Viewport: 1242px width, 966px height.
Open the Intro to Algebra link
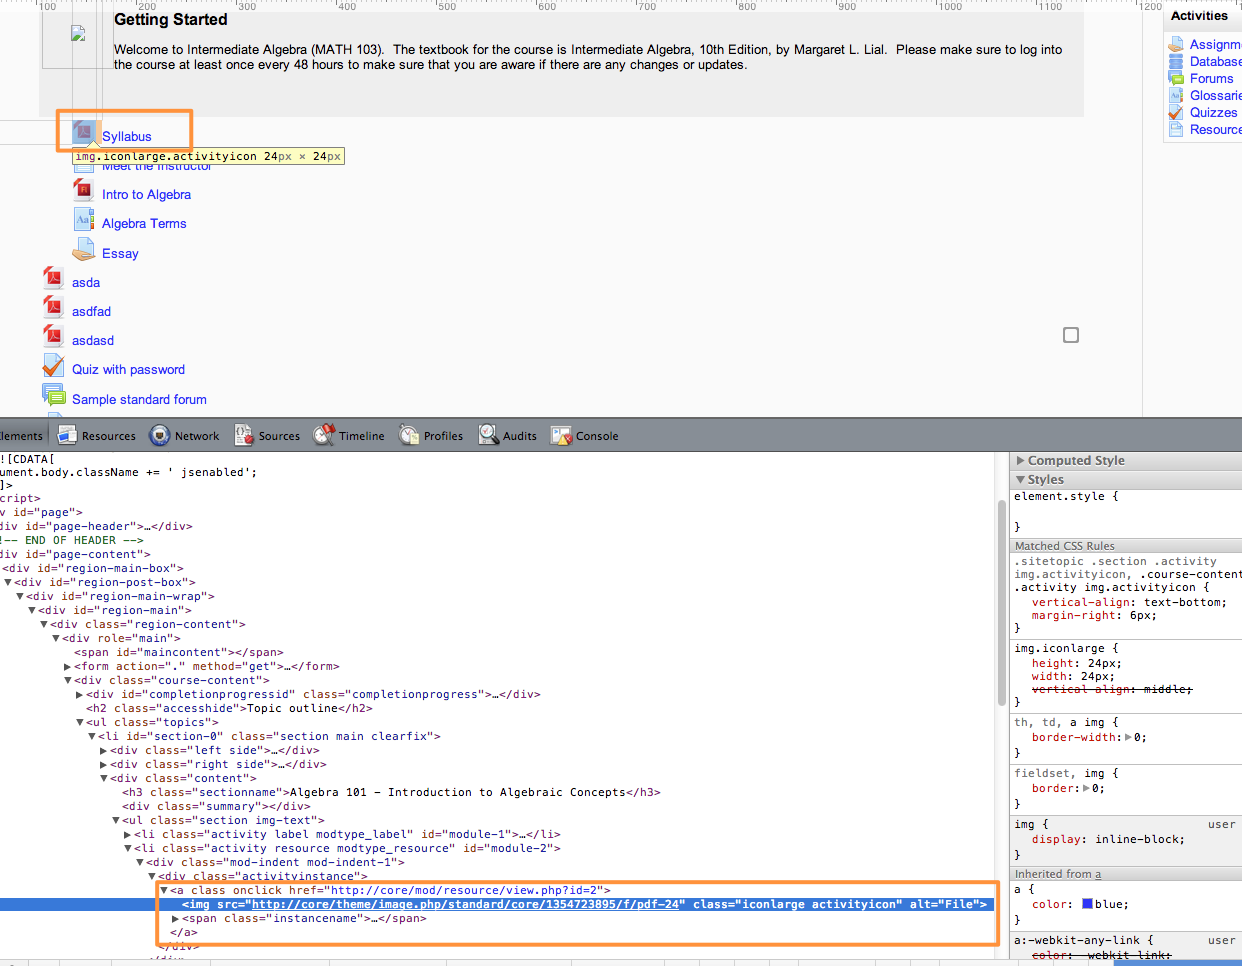(x=146, y=195)
